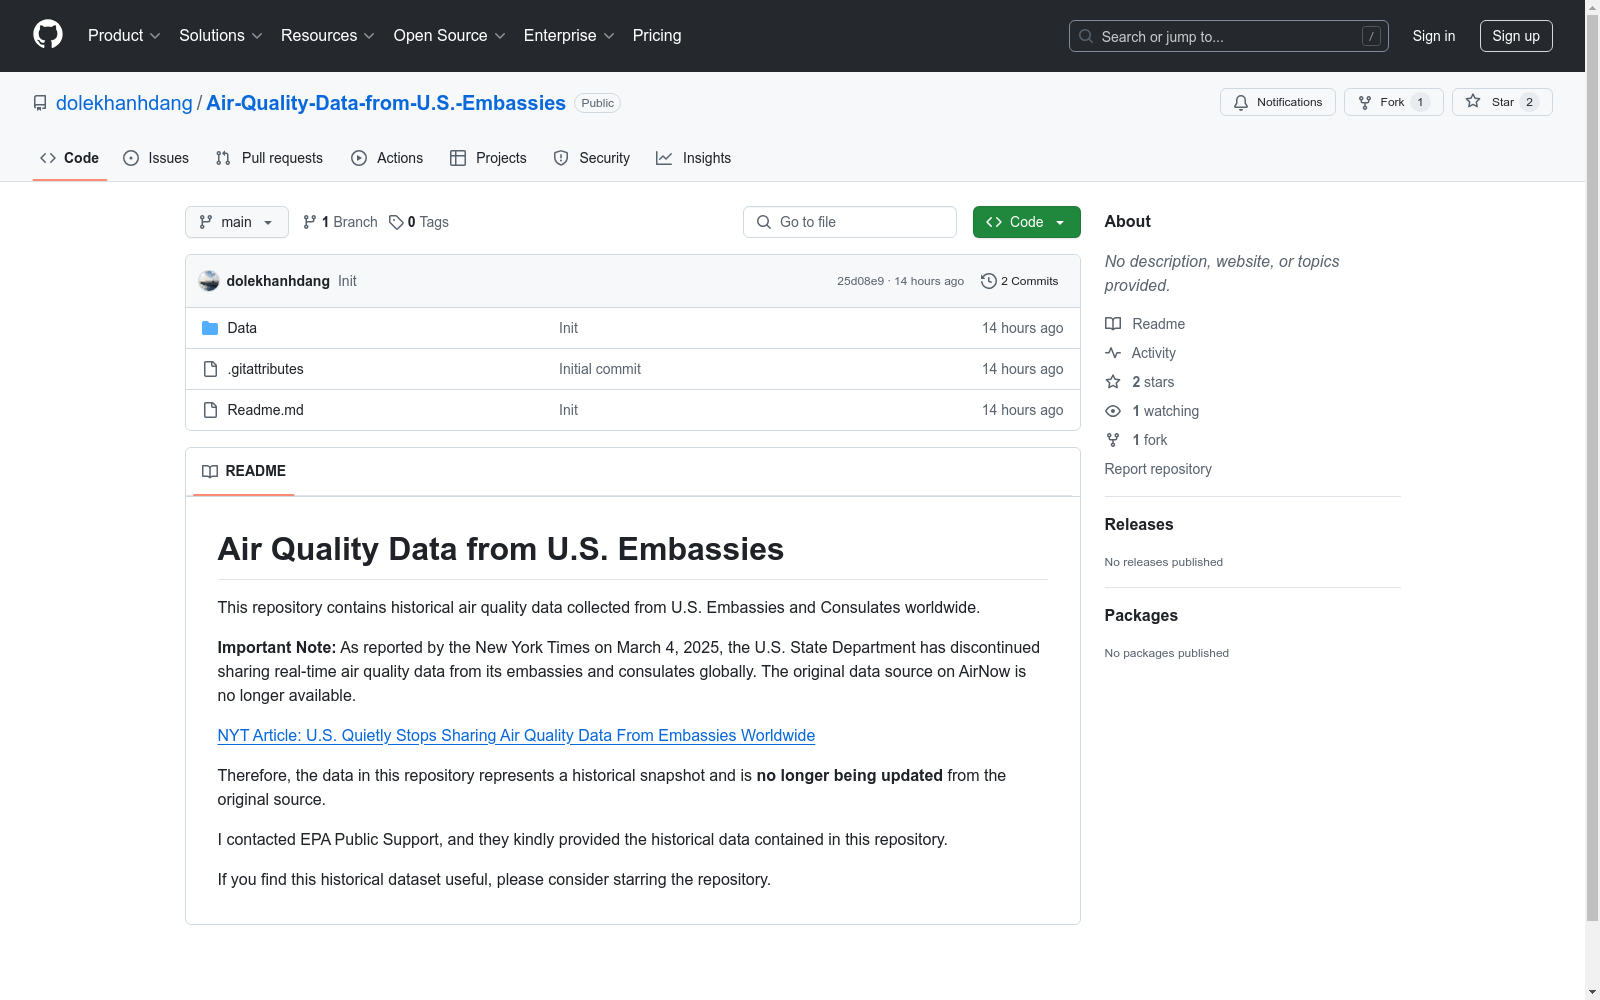Click dolekhanhdang's avatar image
The image size is (1600, 1000).
(209, 281)
